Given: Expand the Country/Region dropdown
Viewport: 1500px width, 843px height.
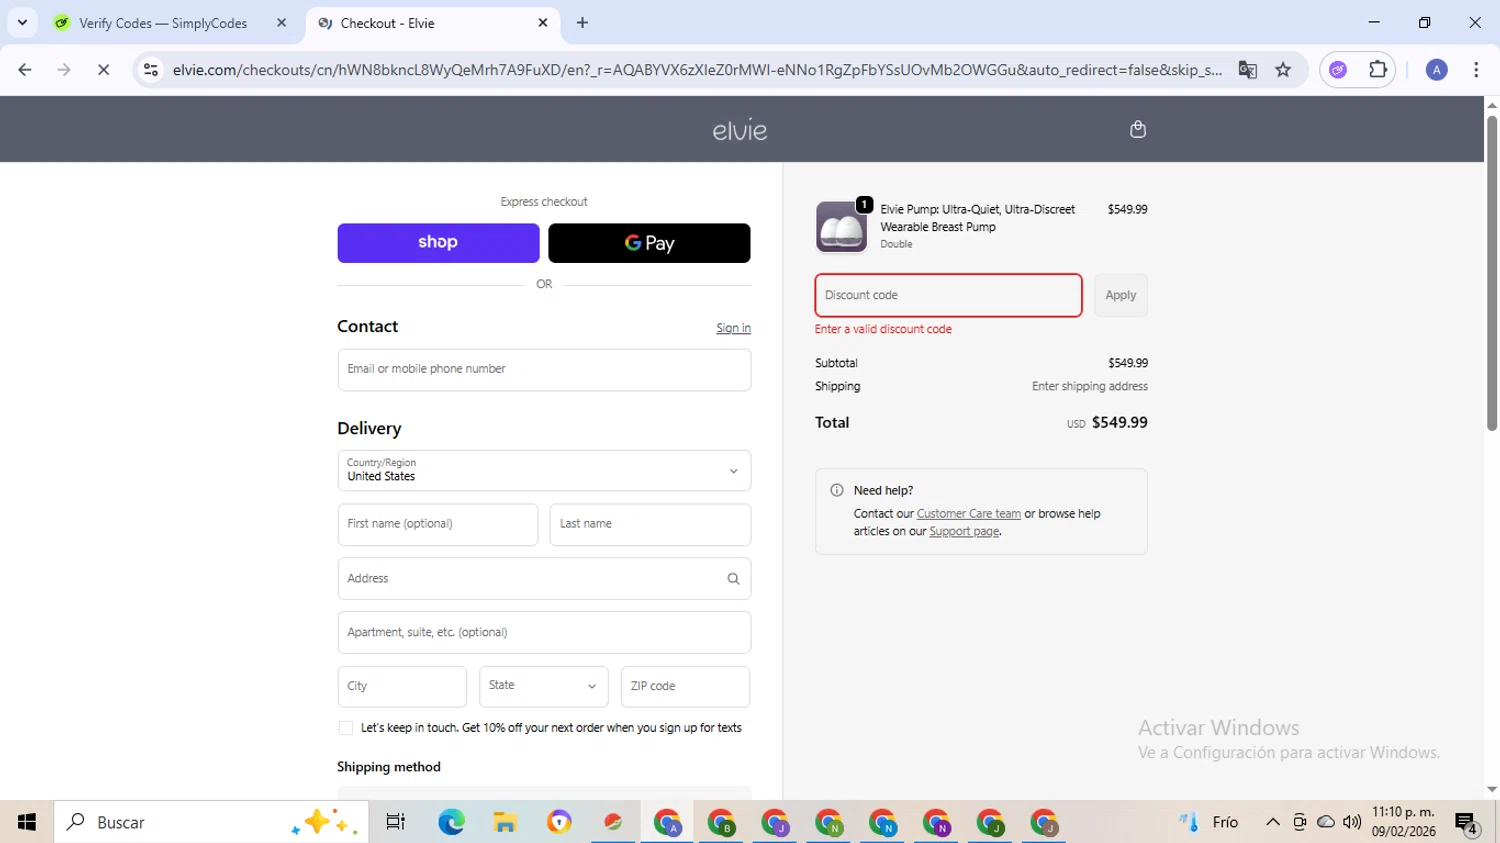Looking at the screenshot, I should point(544,470).
